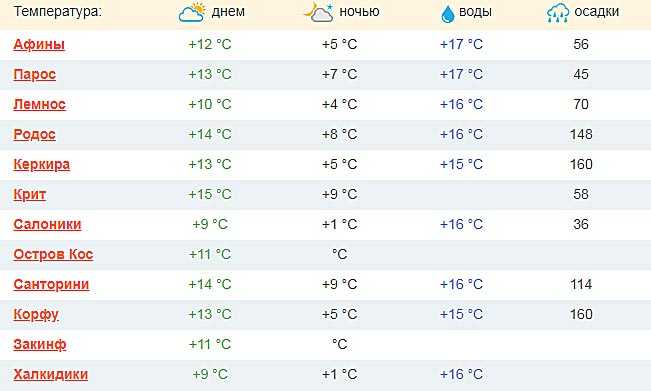This screenshot has width=651, height=391.
Task: Follow the Лемнос link
Action: [x=39, y=104]
